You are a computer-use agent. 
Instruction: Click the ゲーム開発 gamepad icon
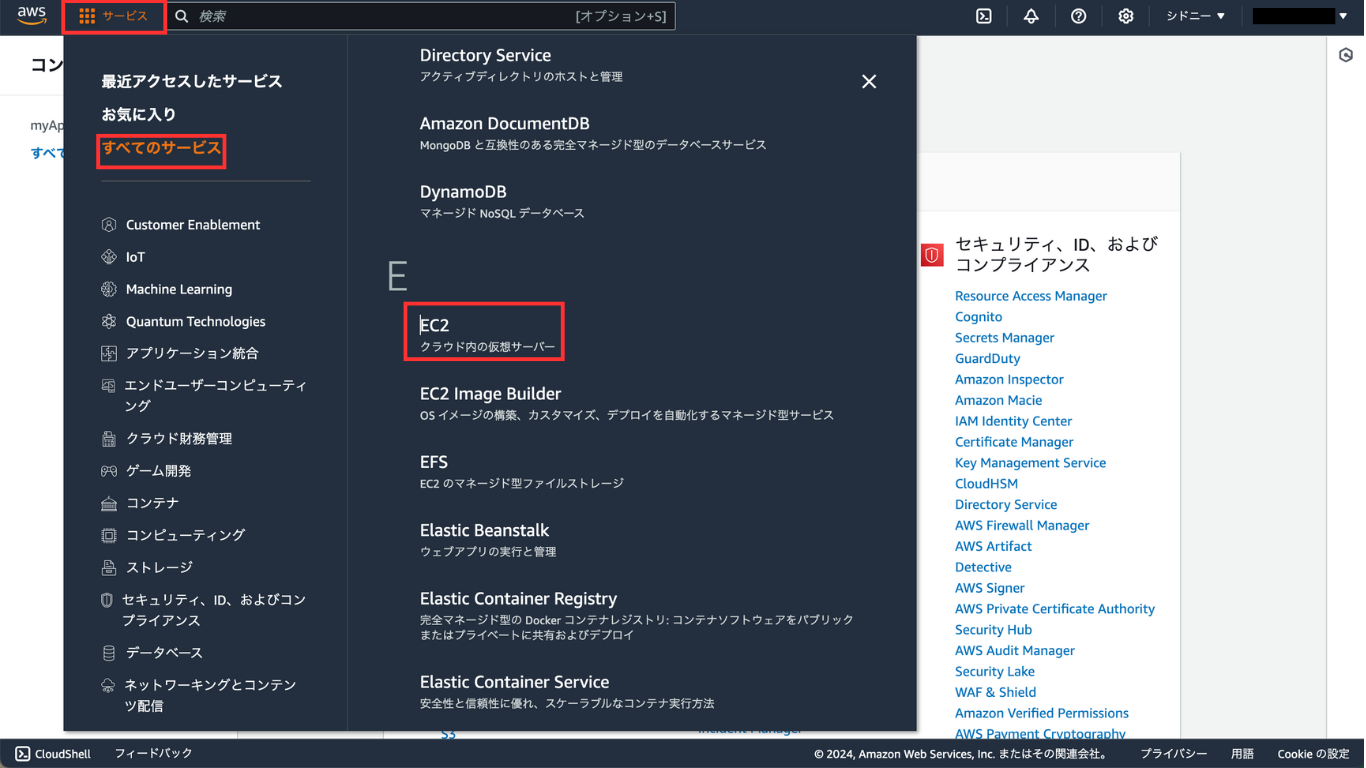coord(109,470)
